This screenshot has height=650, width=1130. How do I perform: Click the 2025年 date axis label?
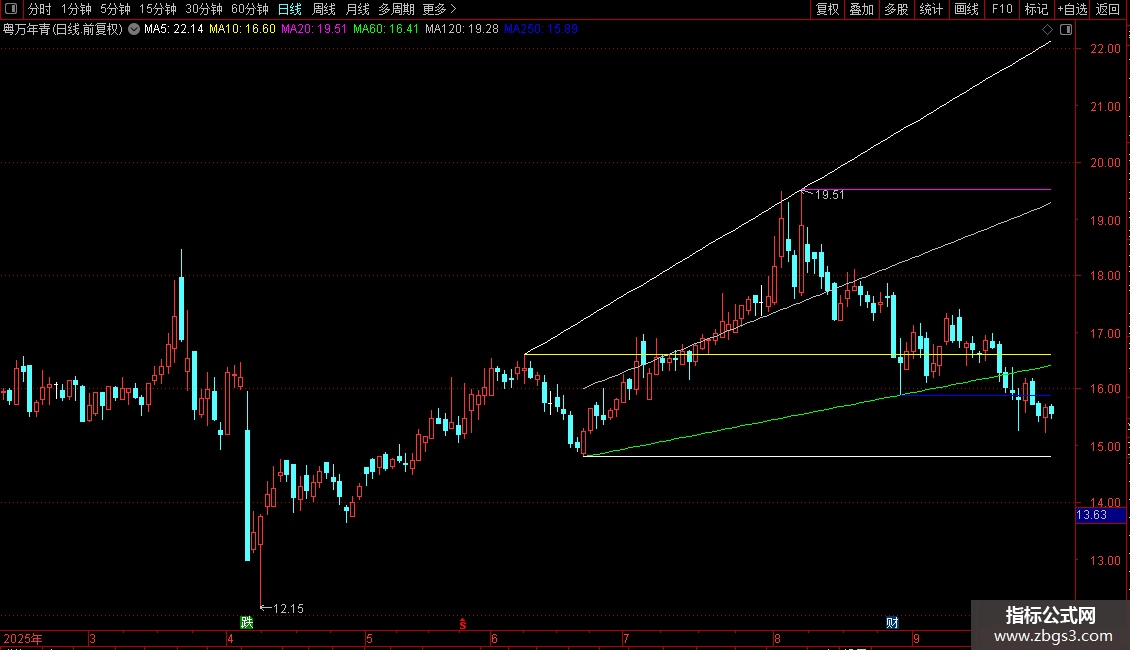[23, 639]
